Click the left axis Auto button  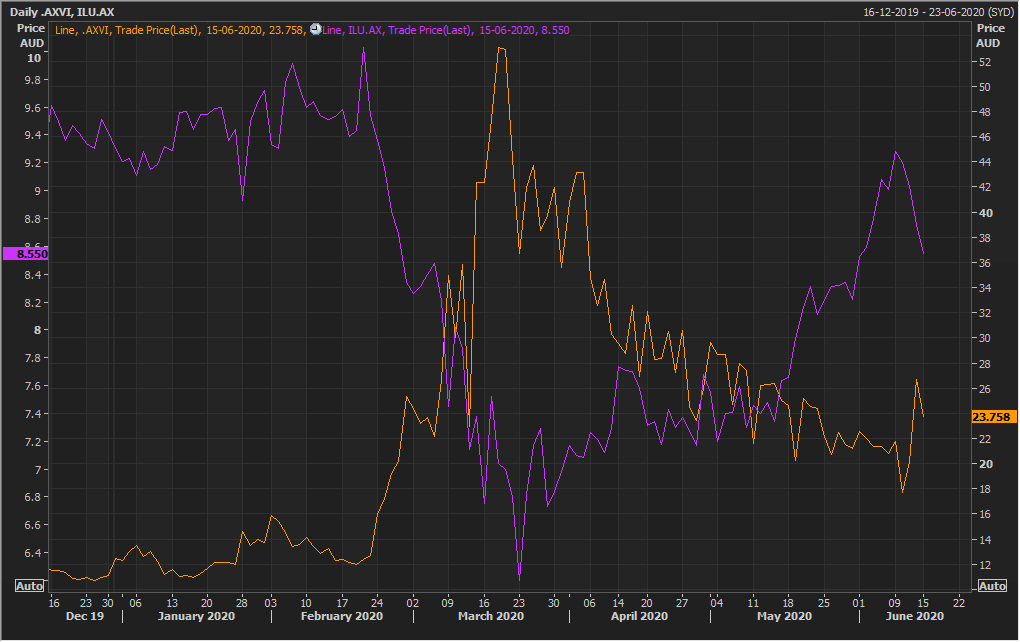[29, 586]
